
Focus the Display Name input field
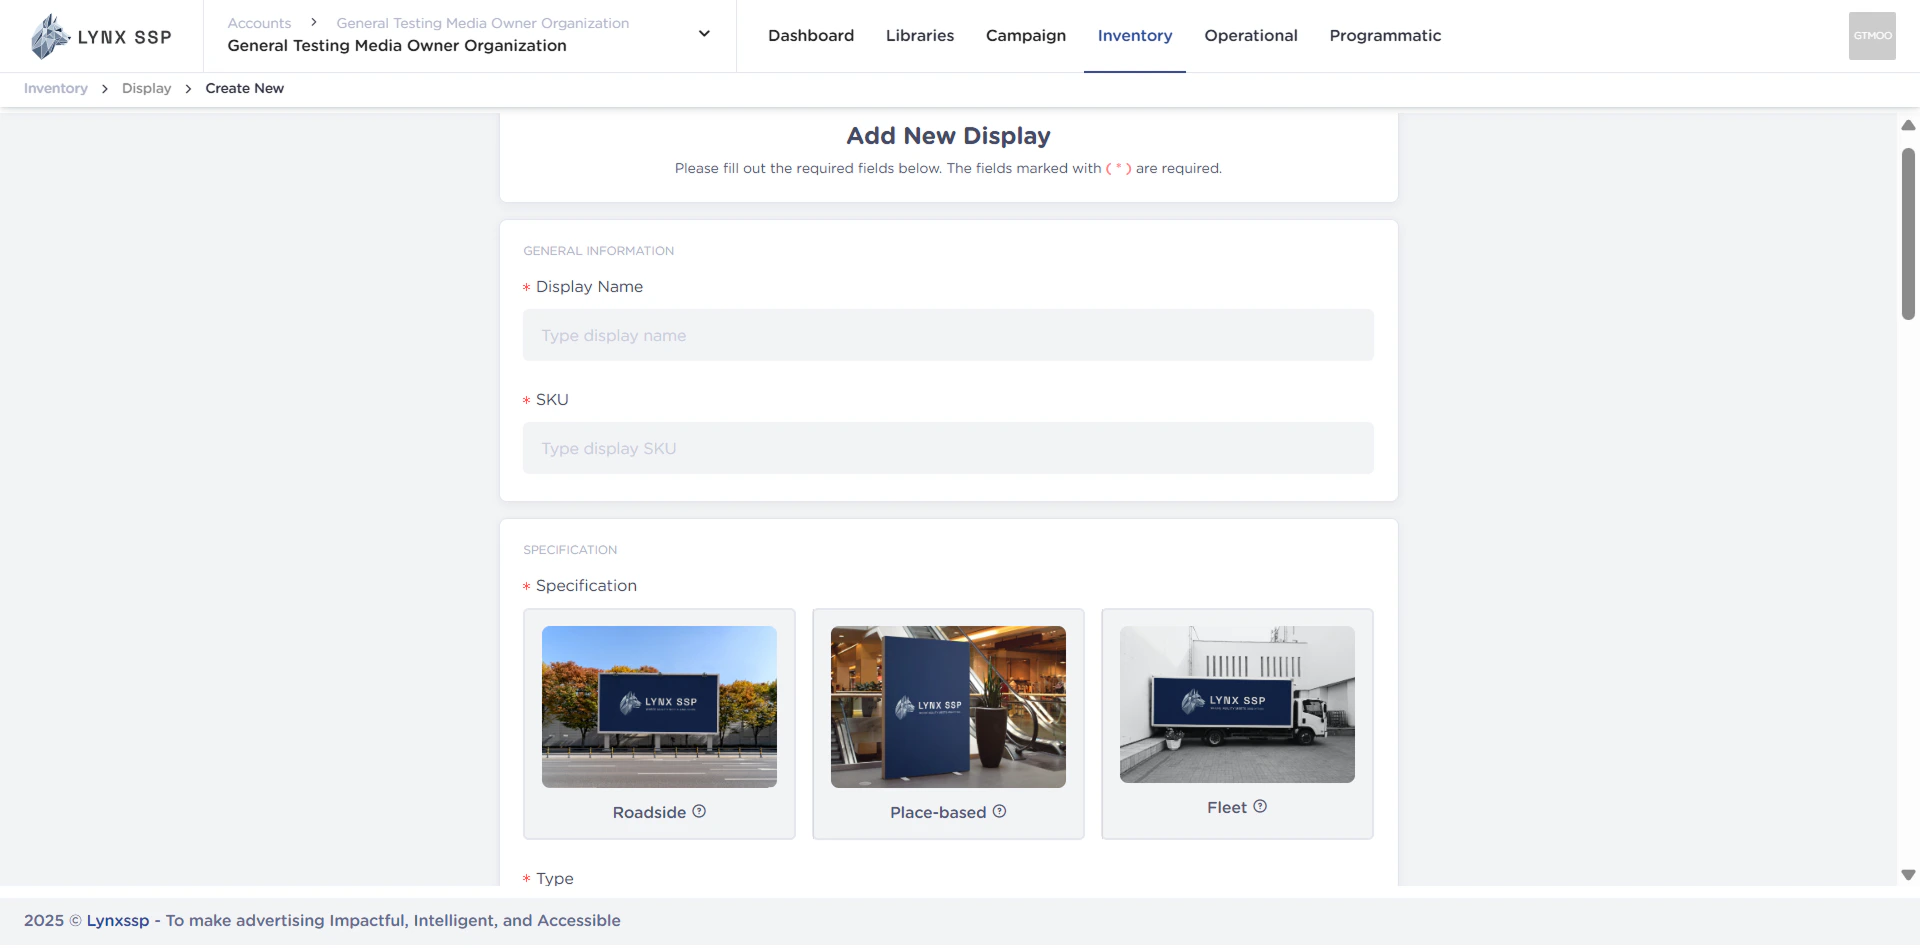click(x=948, y=335)
